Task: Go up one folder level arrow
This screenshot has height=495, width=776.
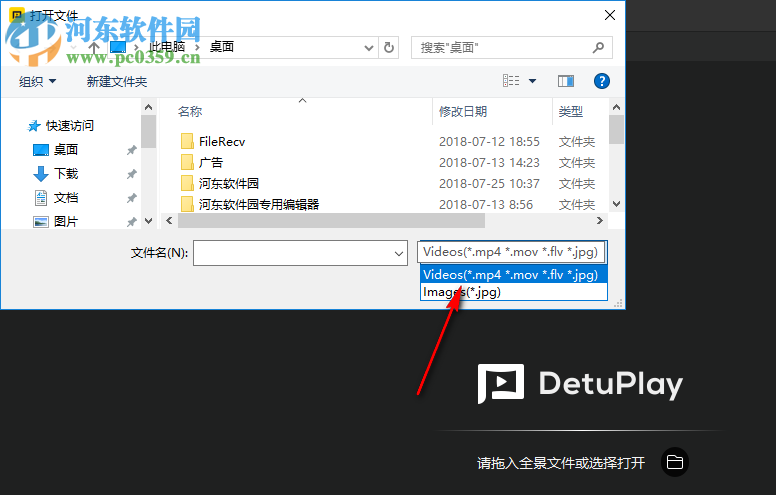Action: point(94,48)
